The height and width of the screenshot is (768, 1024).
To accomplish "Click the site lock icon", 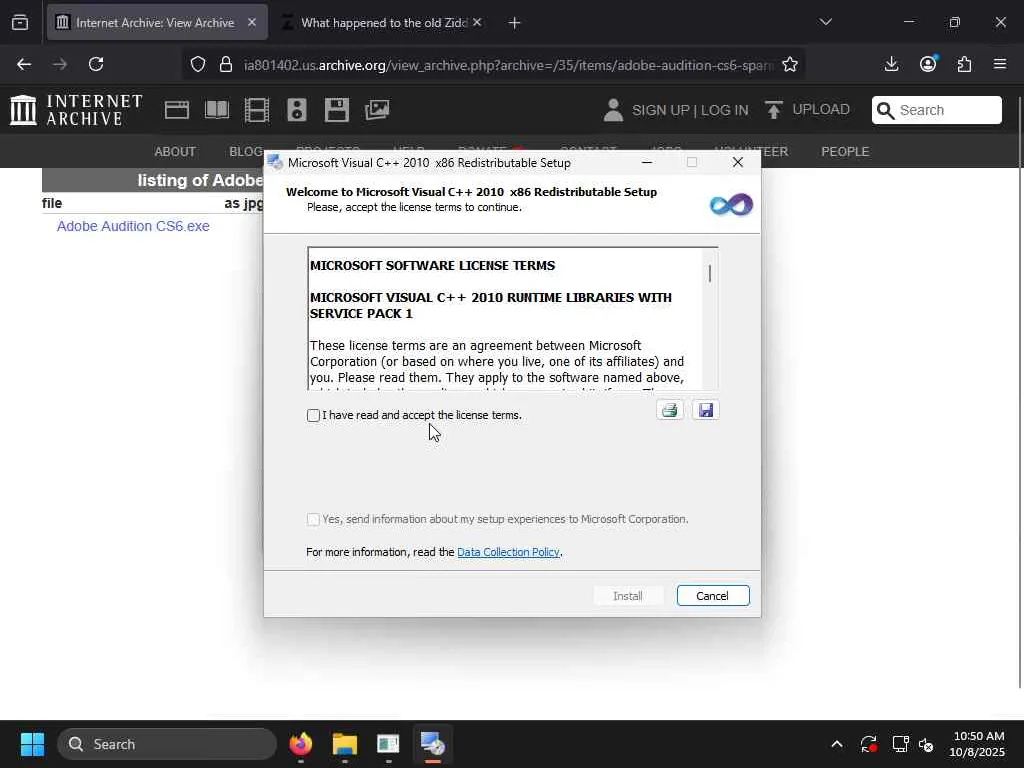I will pos(226,64).
